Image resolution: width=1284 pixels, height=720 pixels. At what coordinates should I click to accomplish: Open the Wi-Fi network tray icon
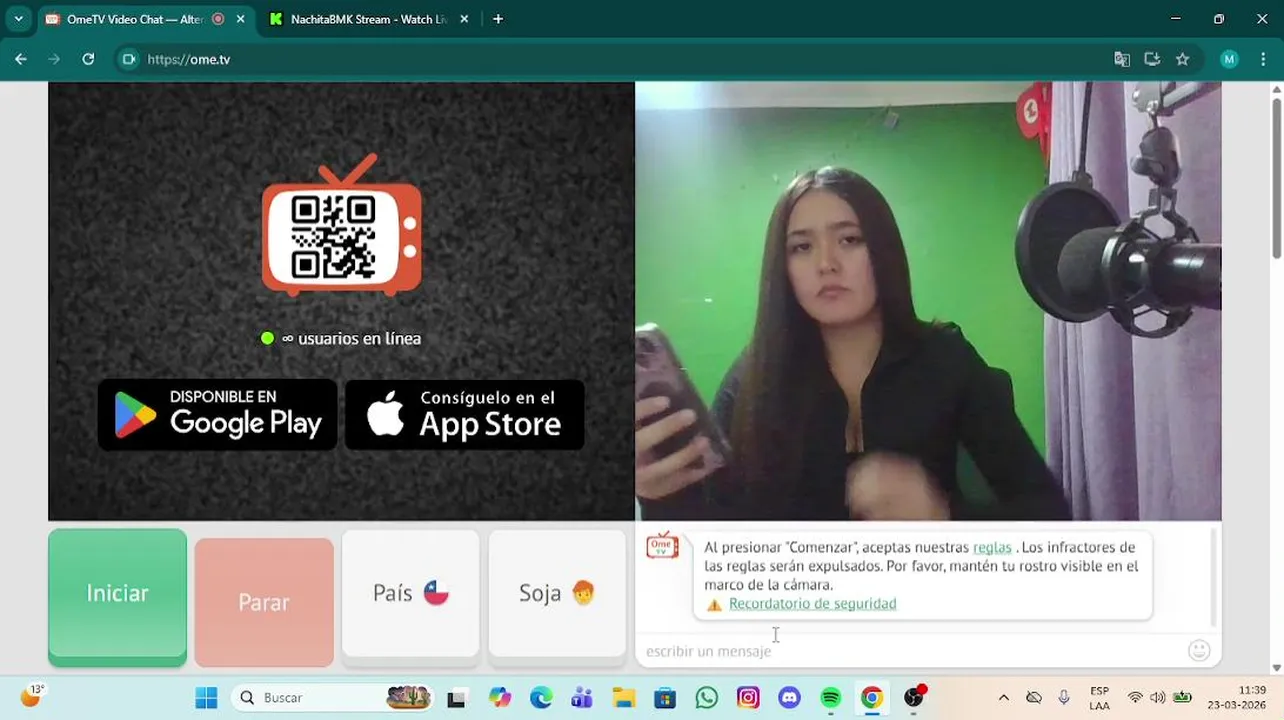1135,697
